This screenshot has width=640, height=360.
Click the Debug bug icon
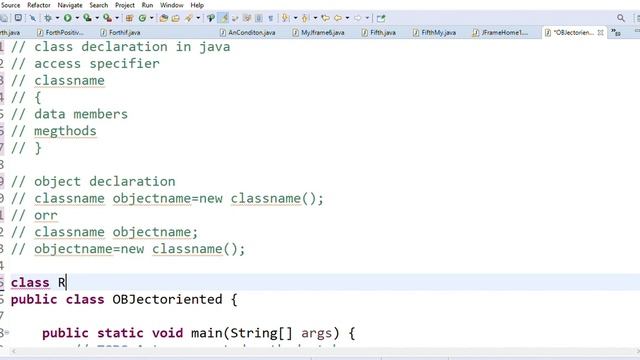[48, 18]
